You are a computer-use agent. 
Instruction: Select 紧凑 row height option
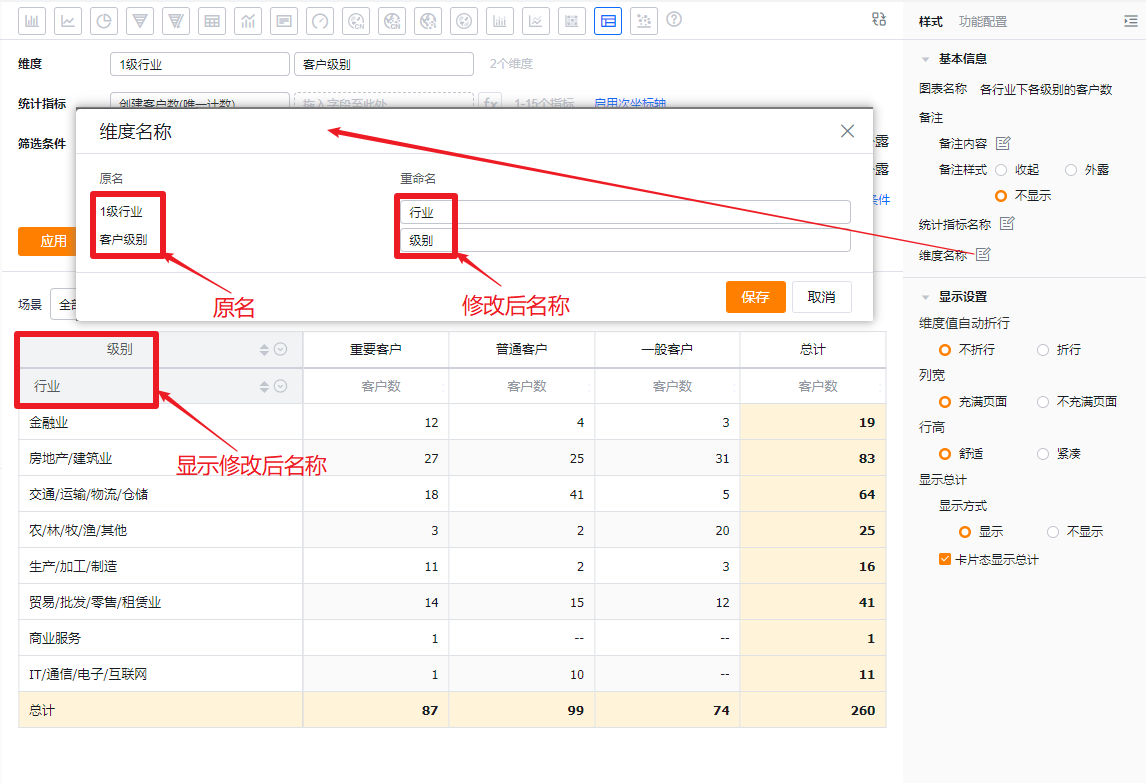(1043, 453)
